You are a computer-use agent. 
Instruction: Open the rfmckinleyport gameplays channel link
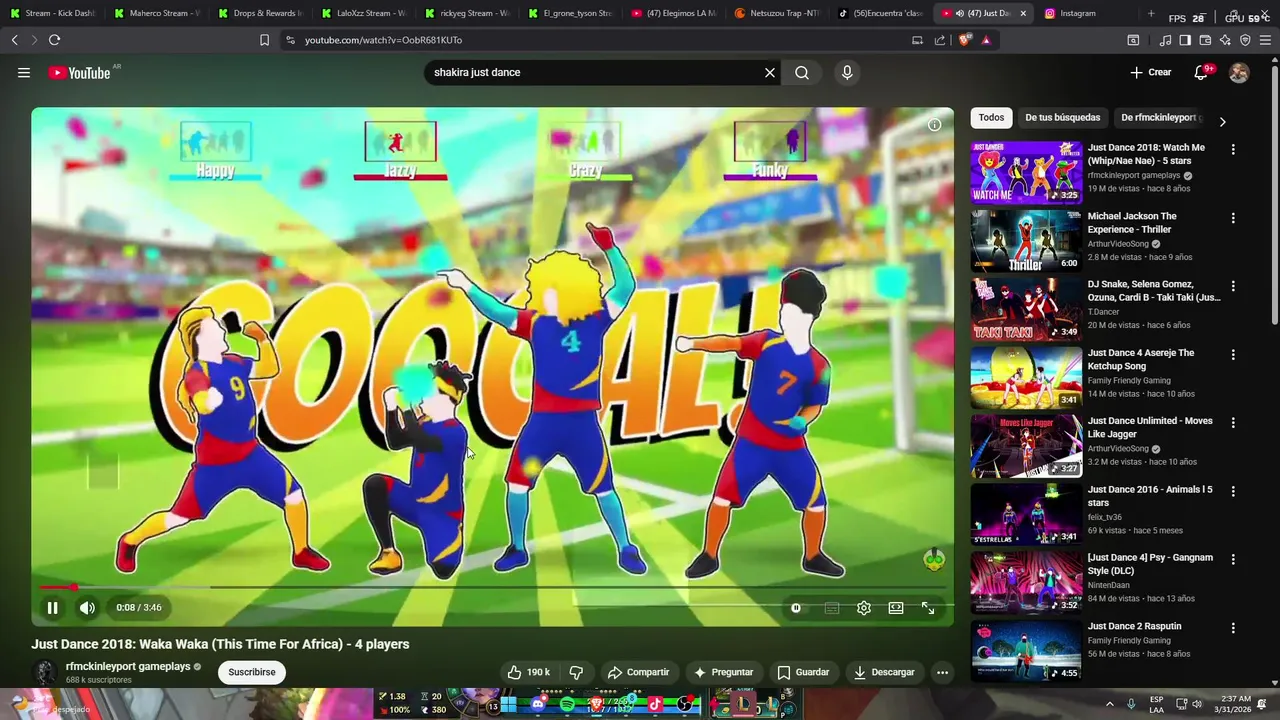[x=128, y=666]
